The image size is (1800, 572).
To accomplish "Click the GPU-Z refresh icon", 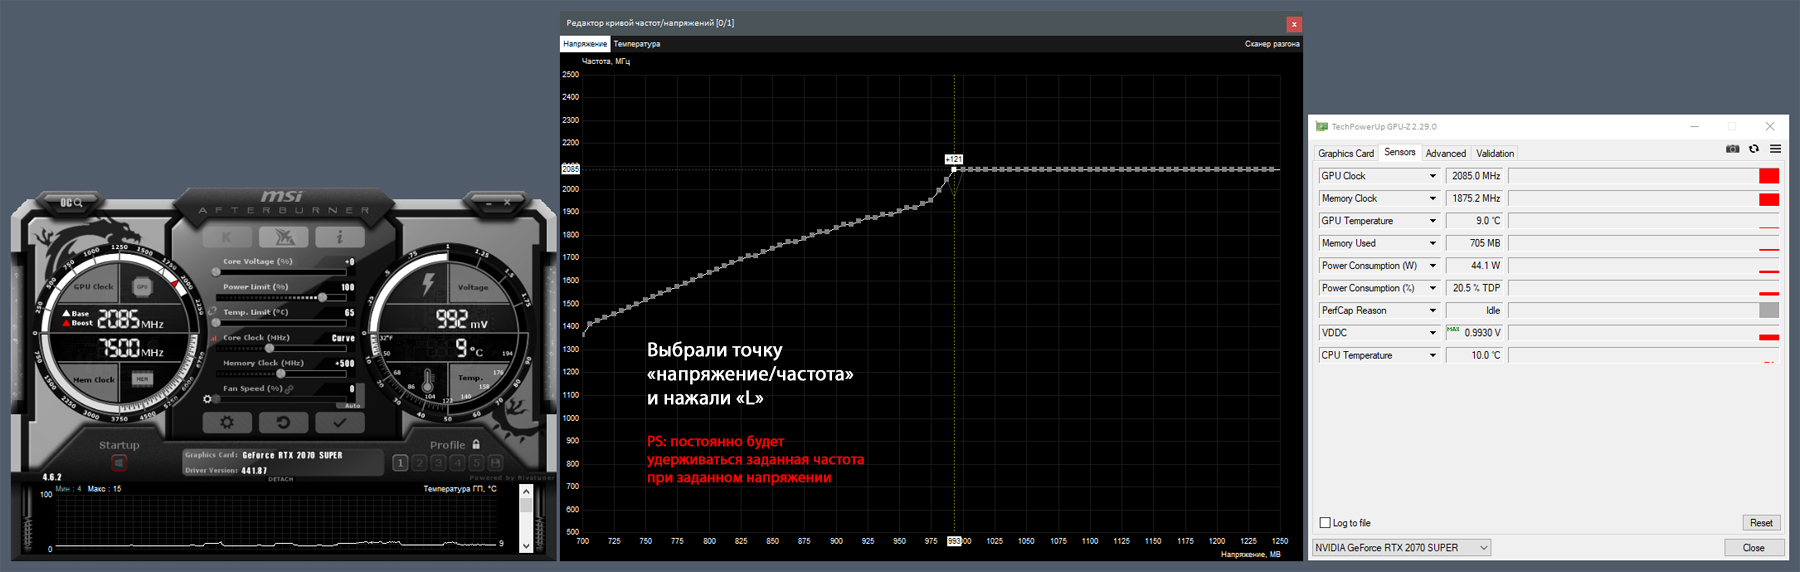I will tap(1754, 149).
